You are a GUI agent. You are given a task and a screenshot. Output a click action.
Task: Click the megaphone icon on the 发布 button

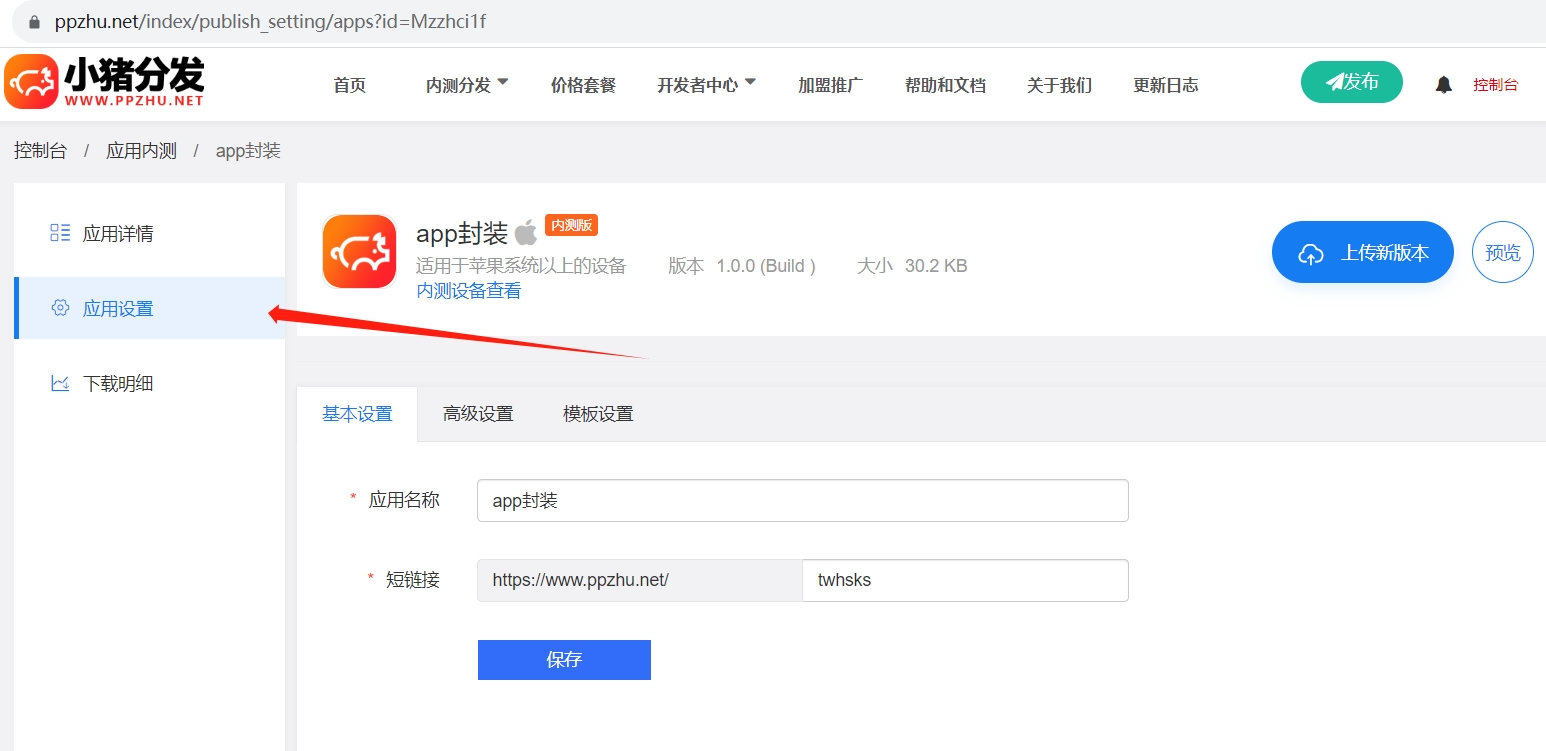1336,82
